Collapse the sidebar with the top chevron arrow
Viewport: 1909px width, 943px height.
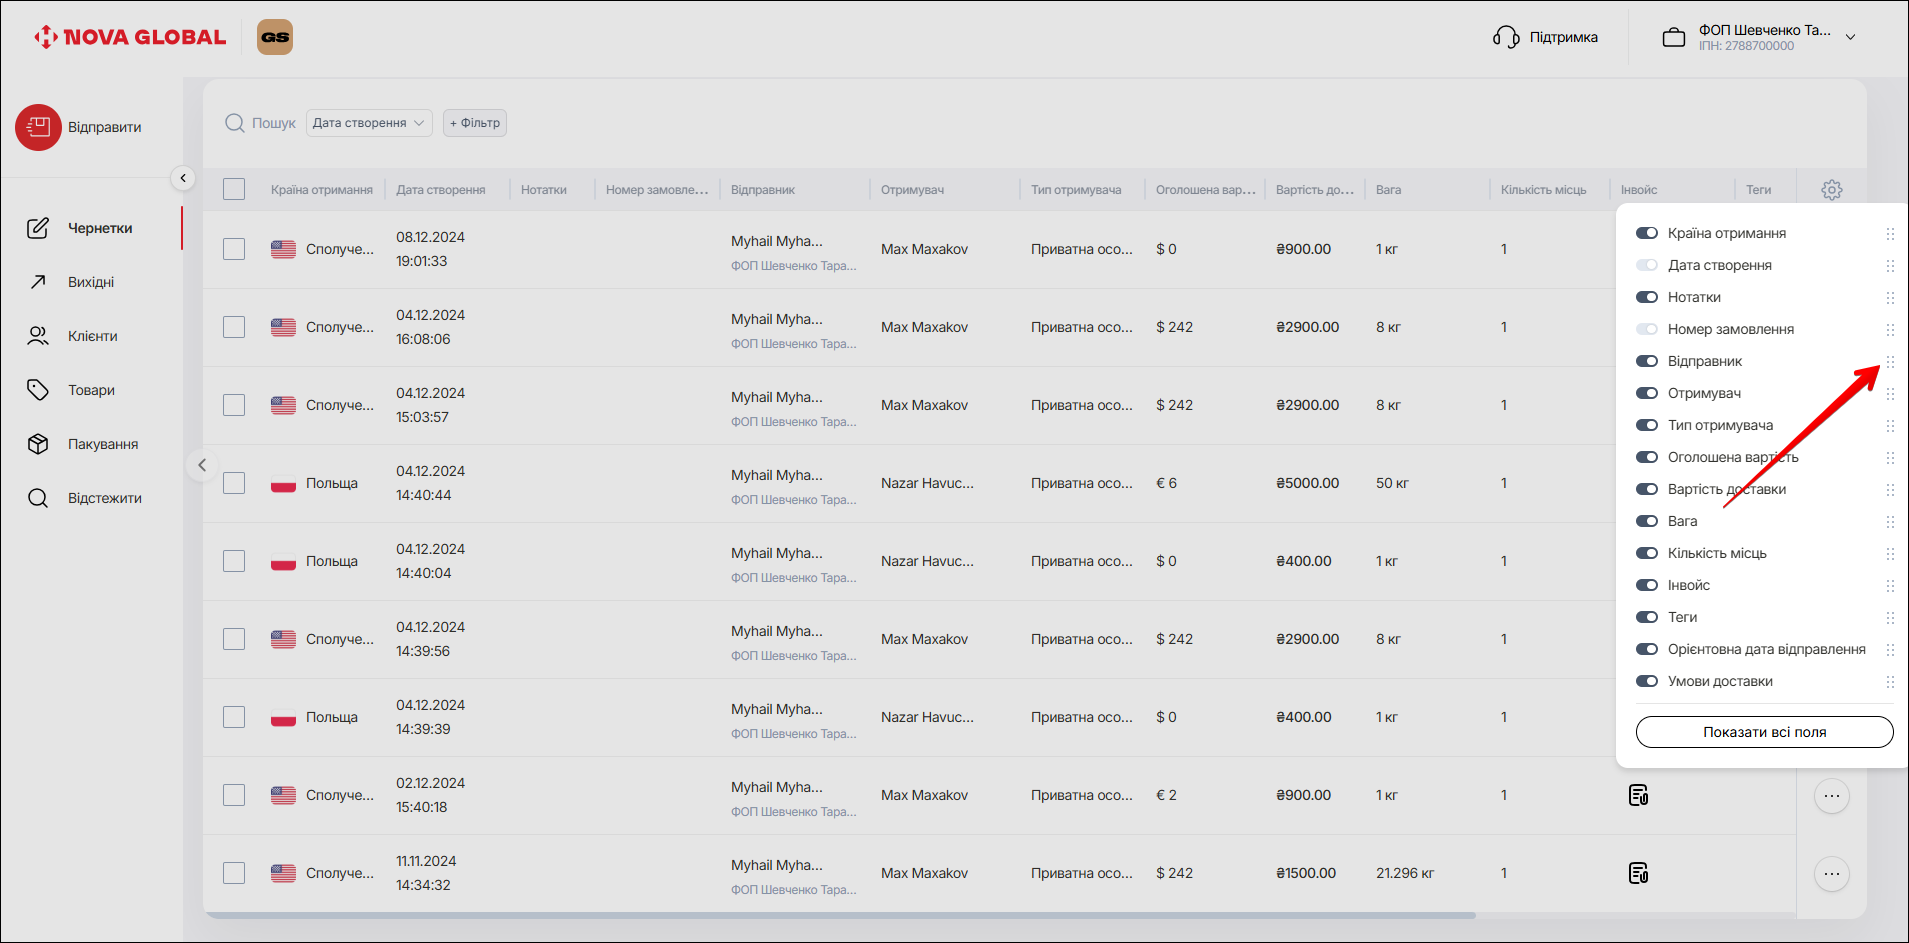pos(183,178)
